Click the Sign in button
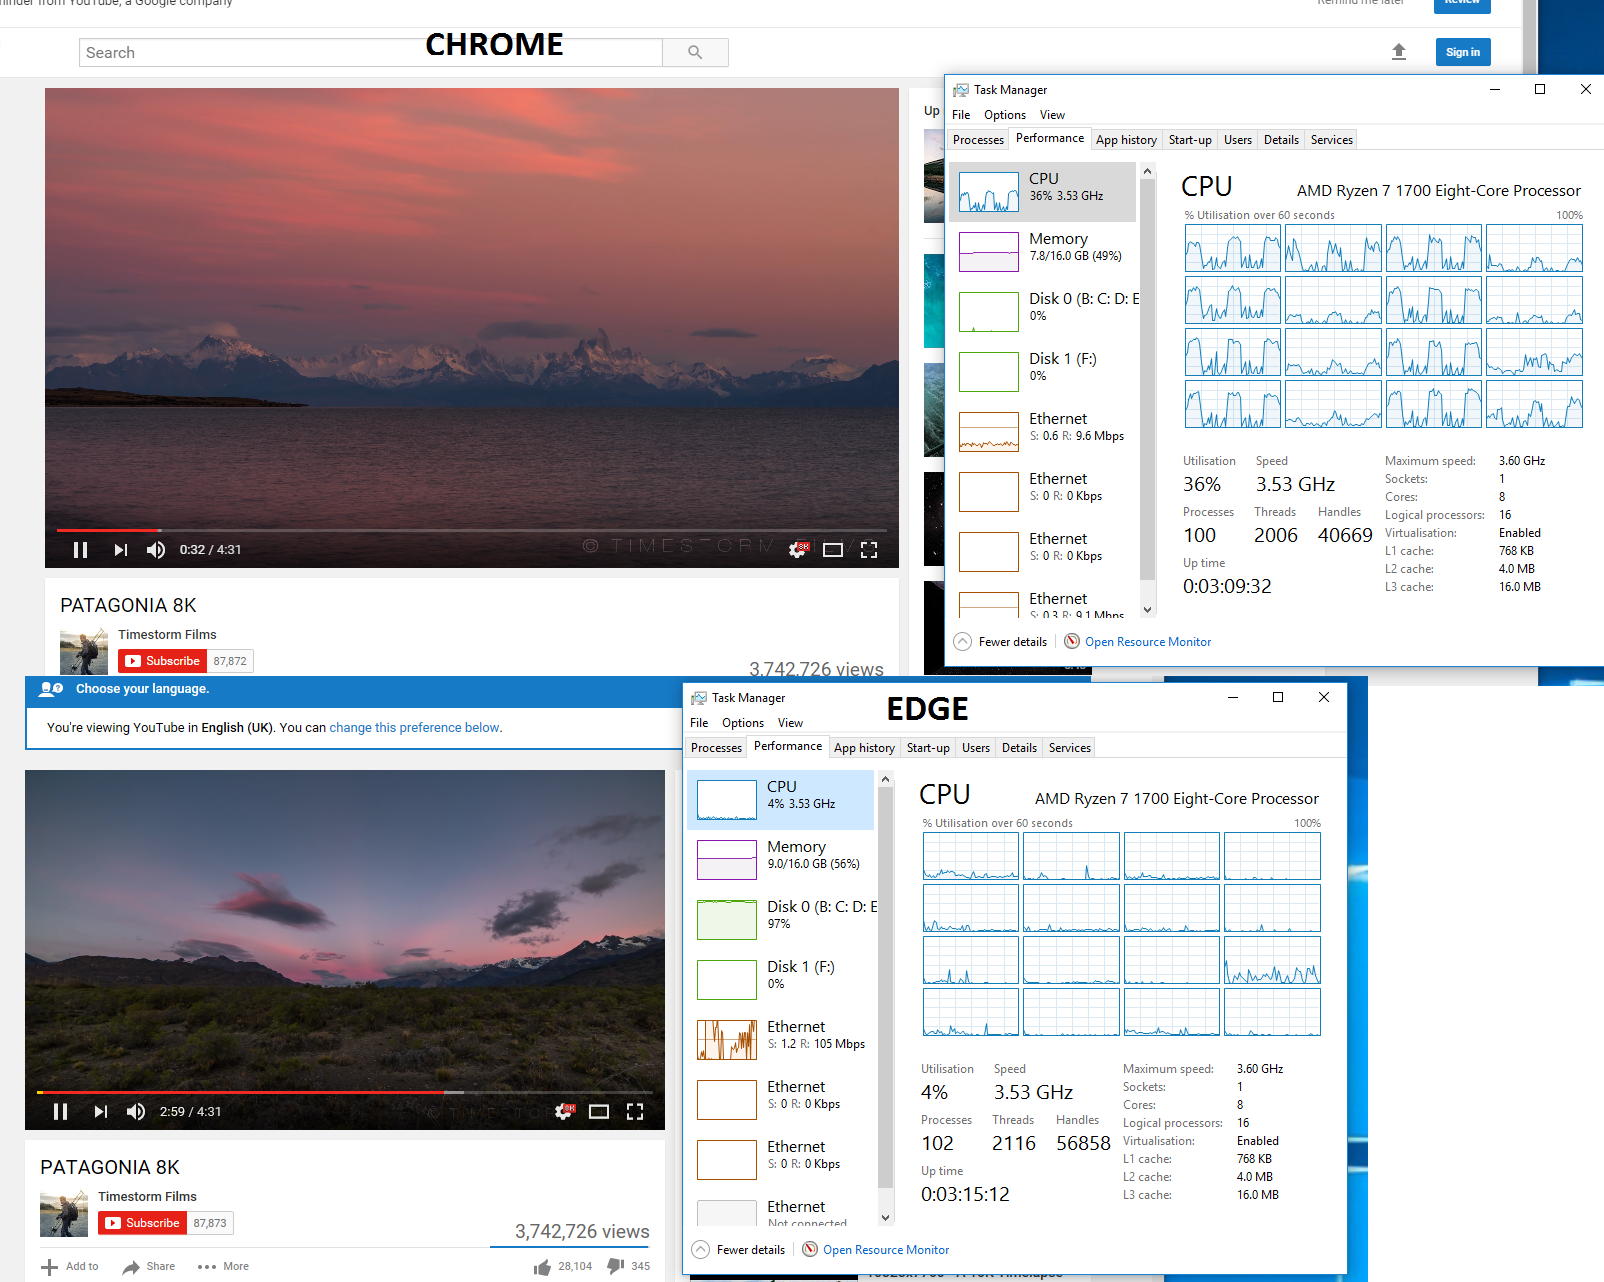This screenshot has height=1282, width=1604. coord(1463,52)
